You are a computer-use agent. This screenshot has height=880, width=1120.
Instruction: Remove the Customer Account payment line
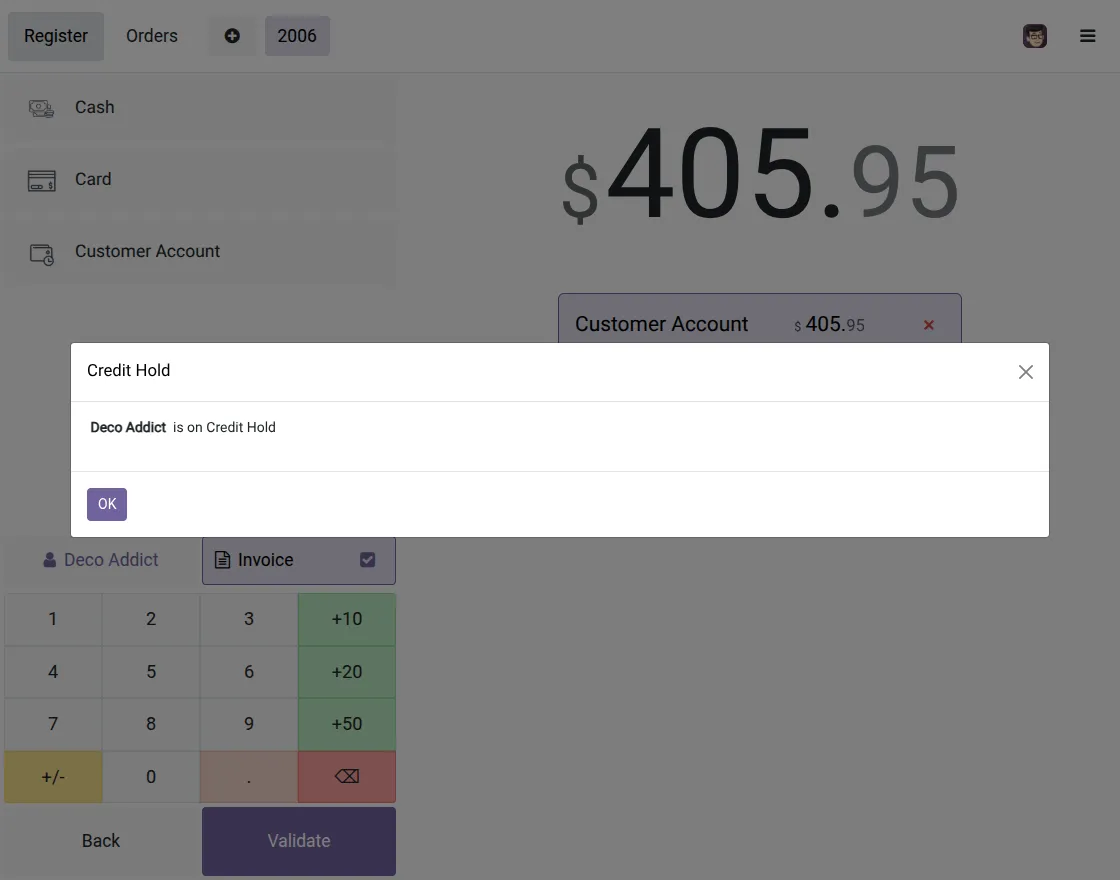click(929, 325)
